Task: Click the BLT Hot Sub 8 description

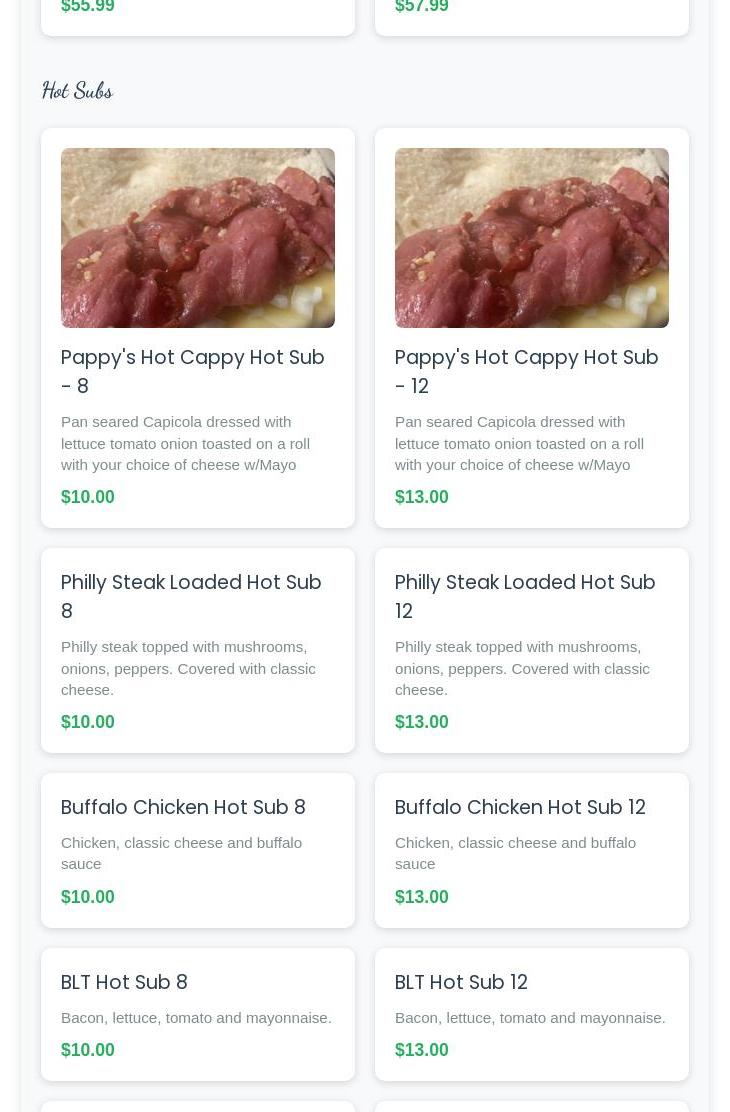Action: coord(196,1018)
